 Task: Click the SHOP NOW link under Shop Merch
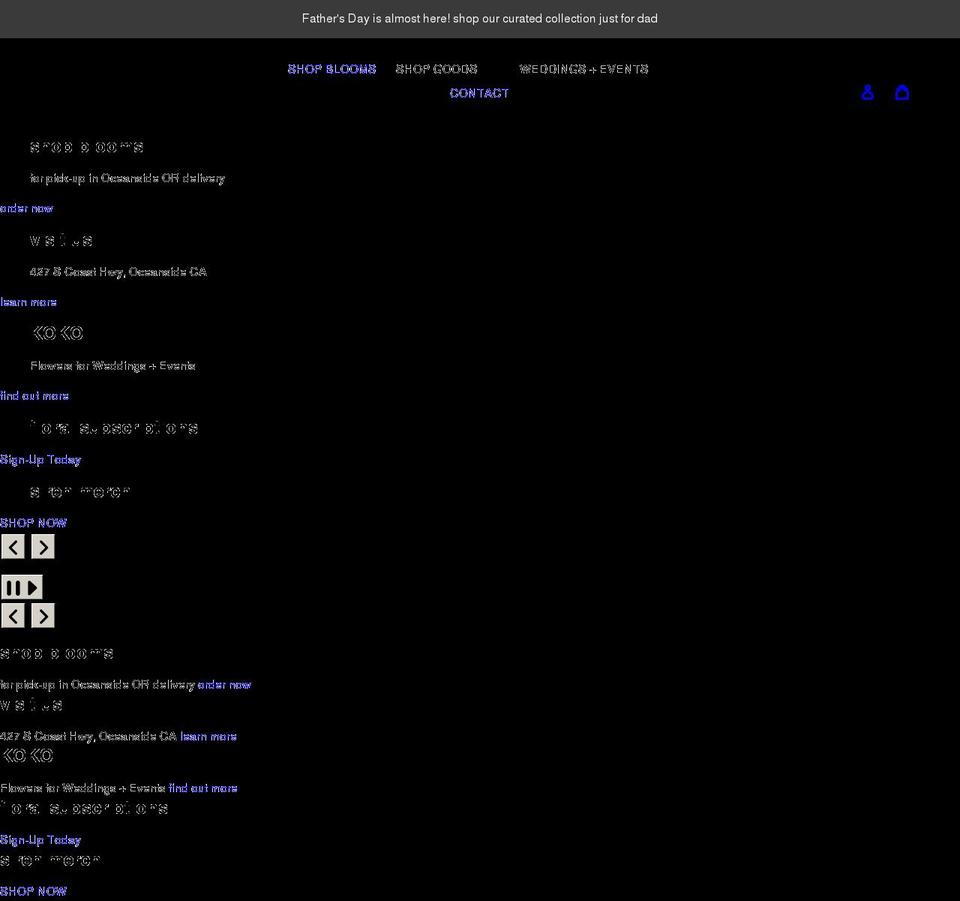[33, 522]
